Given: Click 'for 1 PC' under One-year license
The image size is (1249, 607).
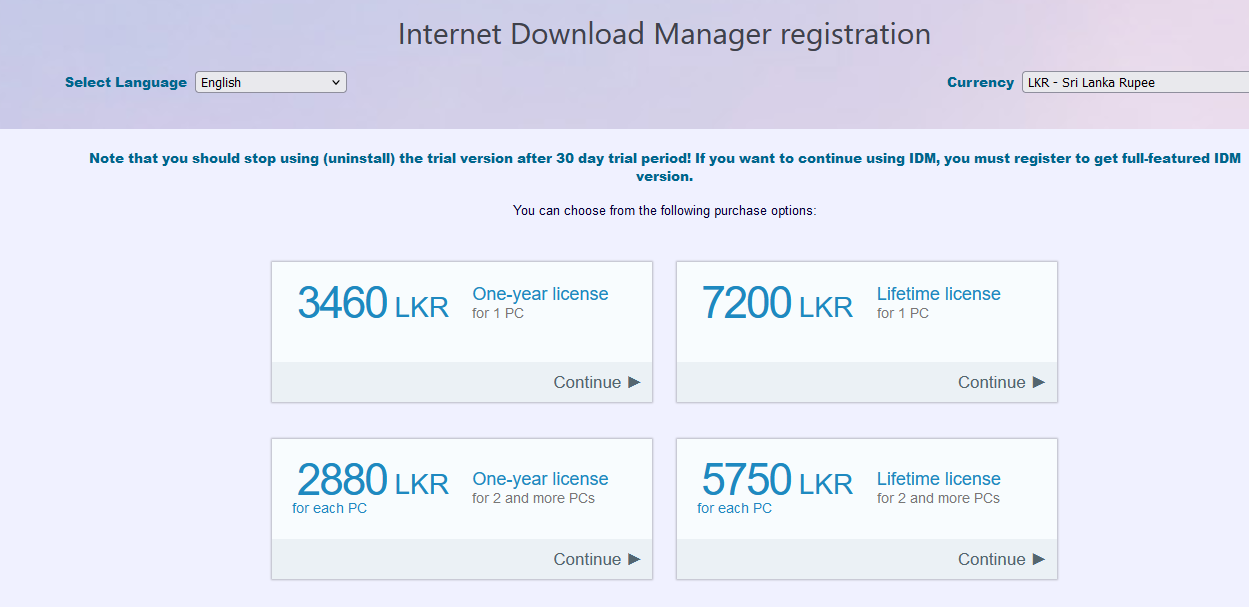Looking at the screenshot, I should pyautogui.click(x=498, y=313).
